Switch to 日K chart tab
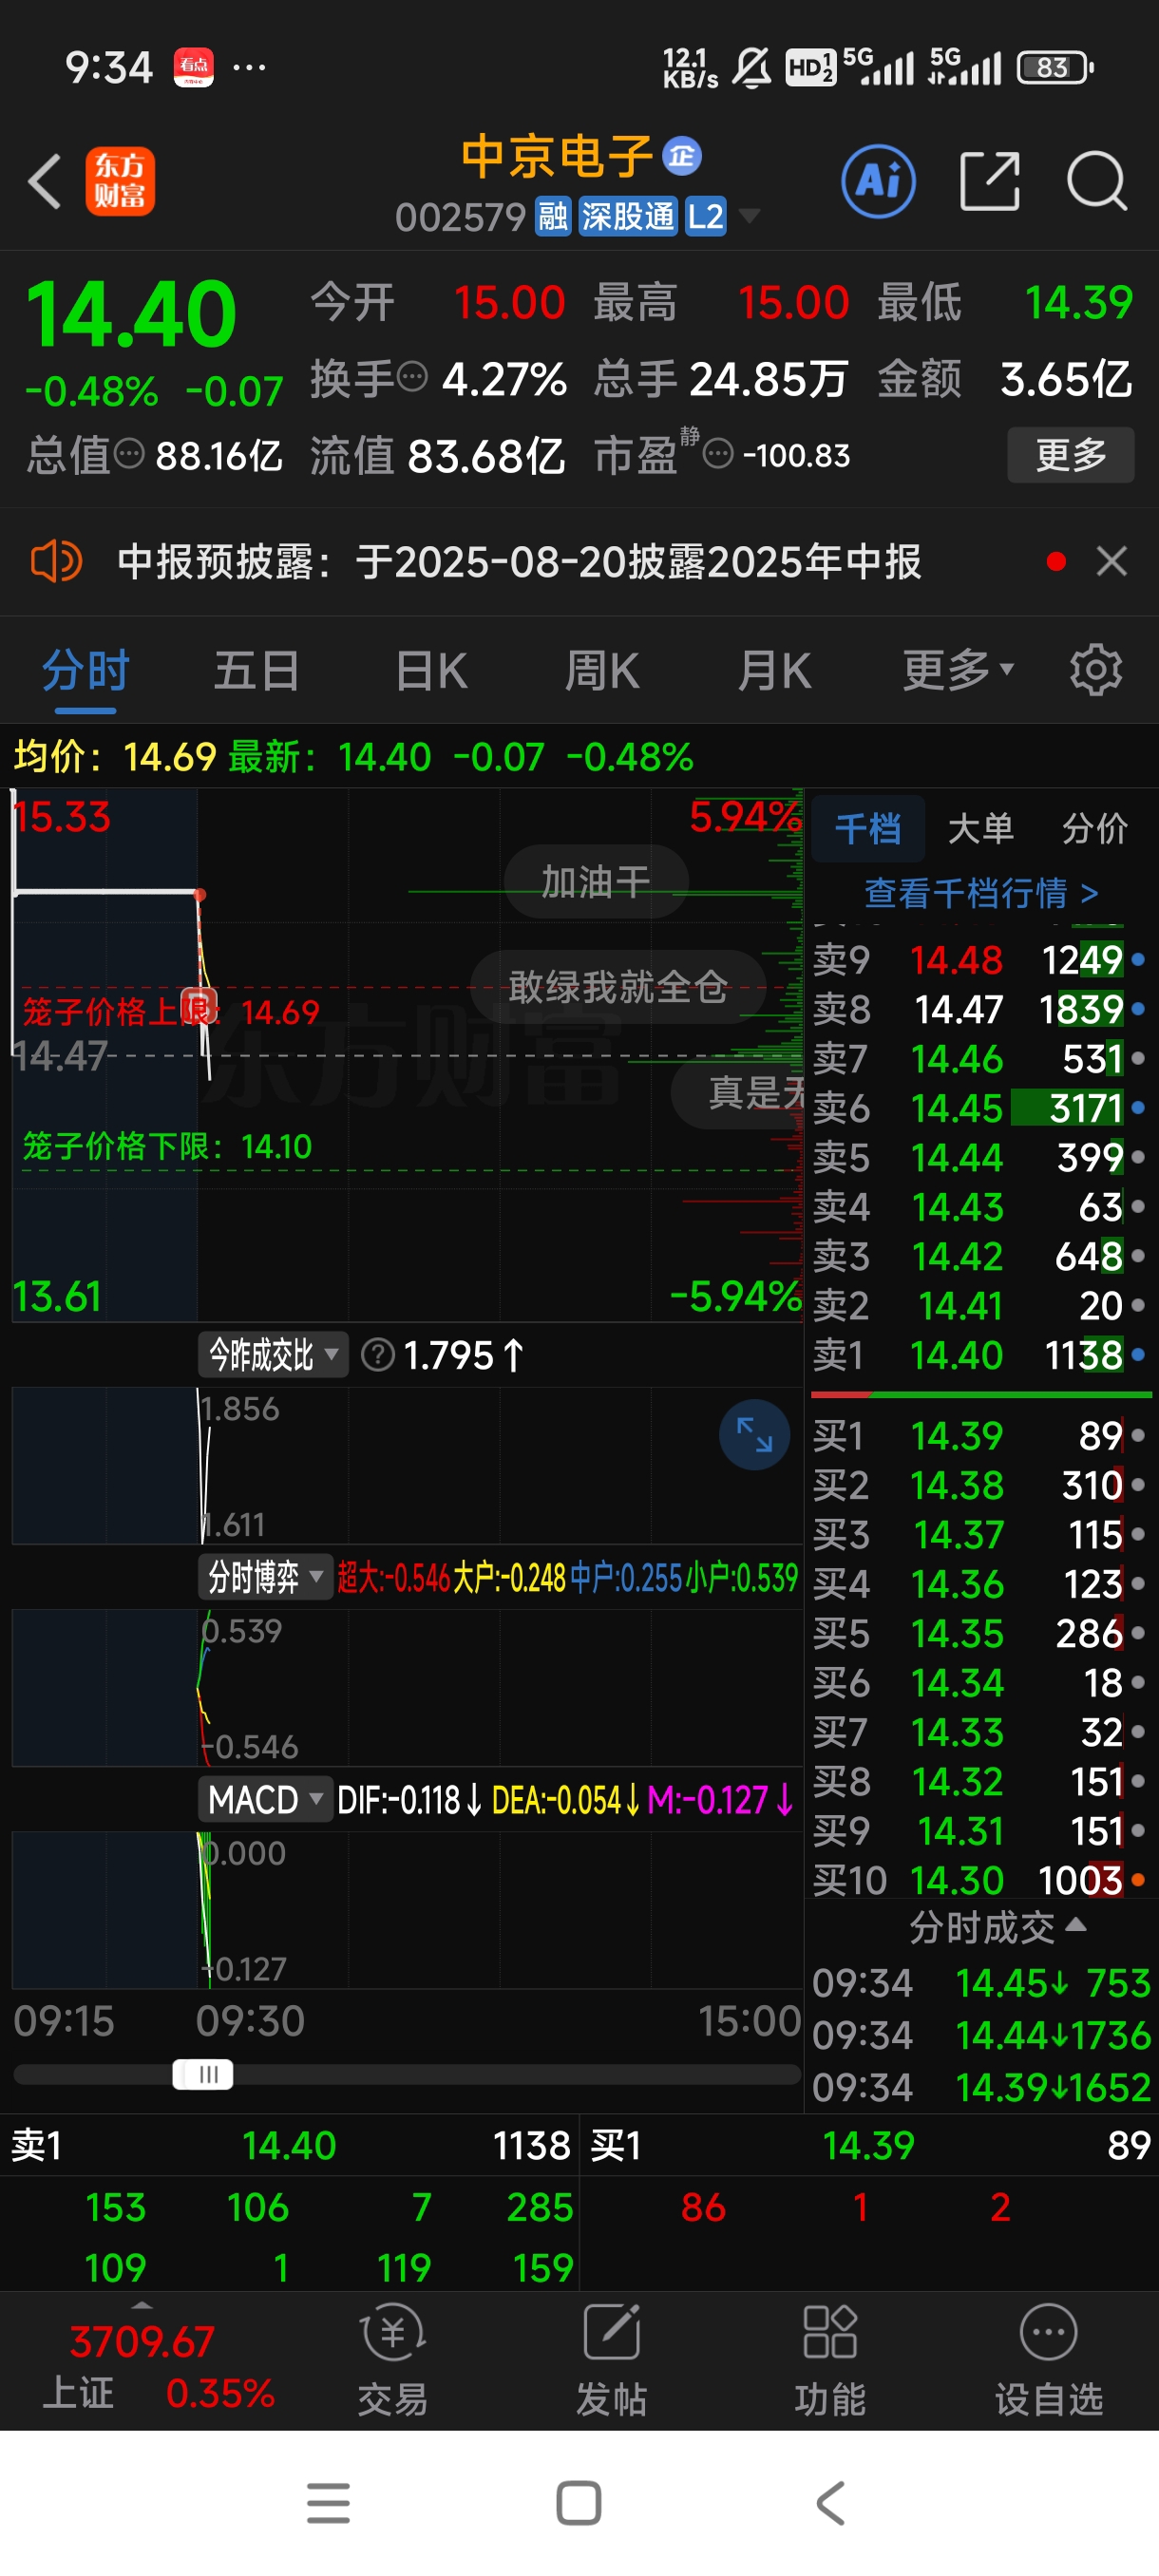1159x2576 pixels. (x=431, y=670)
